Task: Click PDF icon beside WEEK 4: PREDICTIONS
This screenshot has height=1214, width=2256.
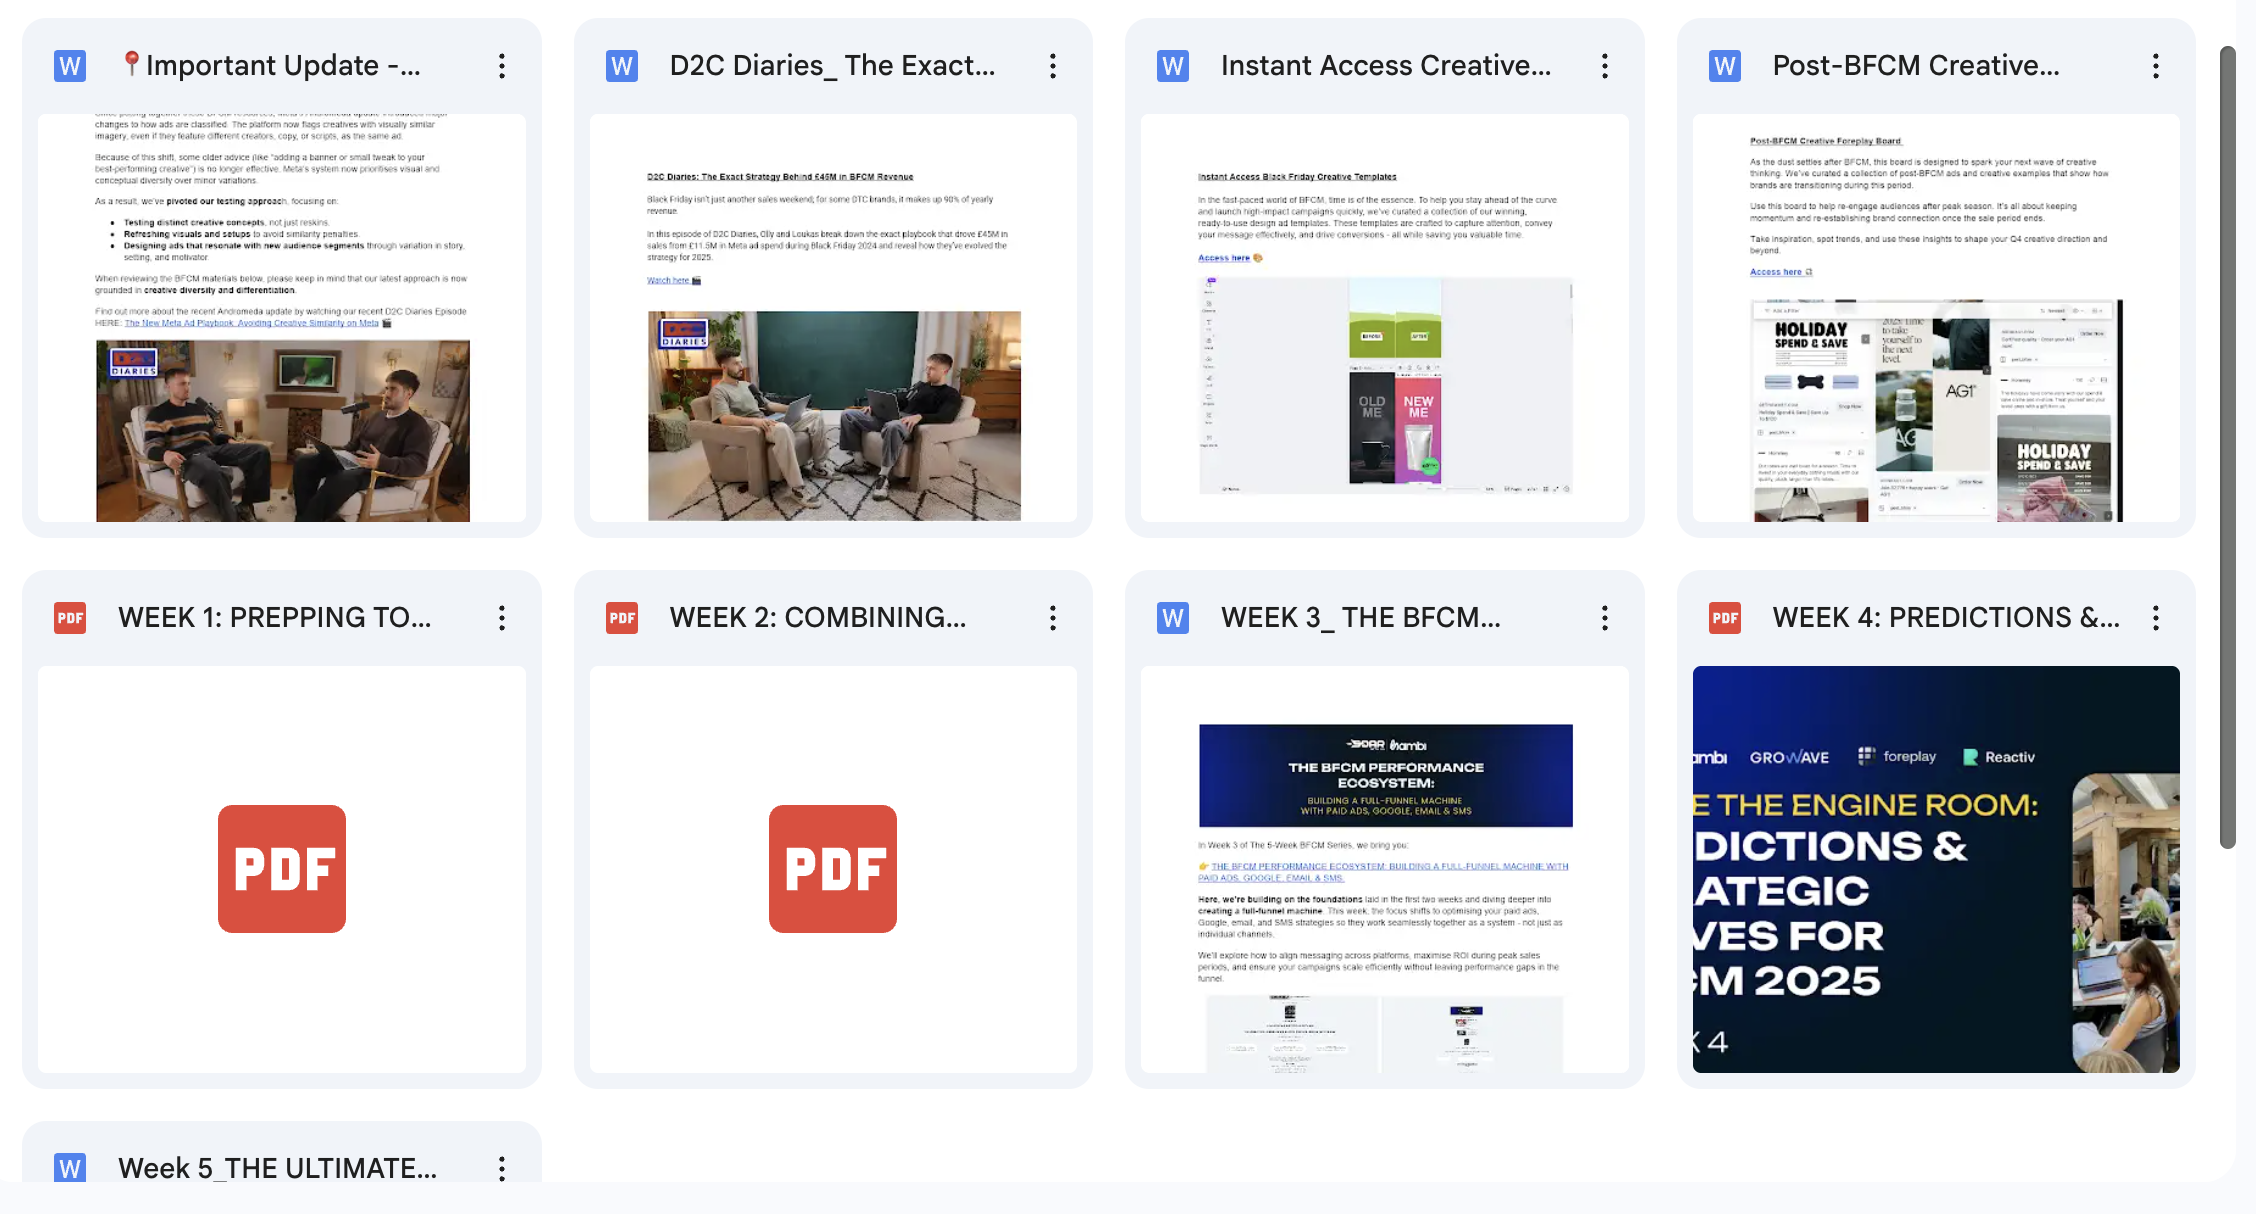Action: pyautogui.click(x=1725, y=618)
